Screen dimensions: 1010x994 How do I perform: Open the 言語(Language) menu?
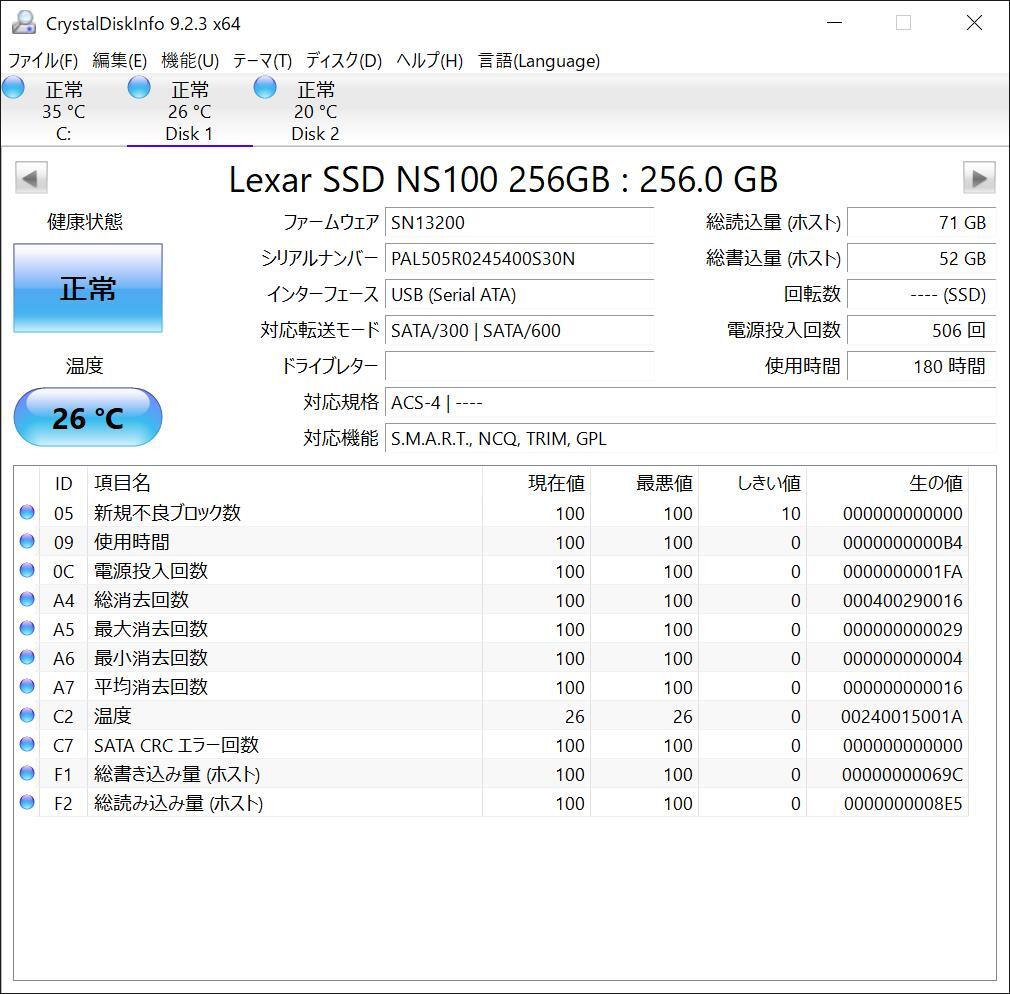539,61
